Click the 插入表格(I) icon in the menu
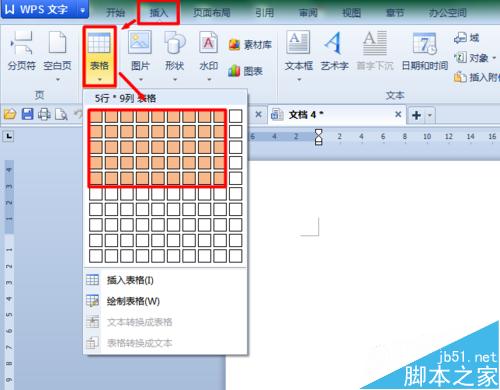The width and height of the screenshot is (500, 390). click(x=92, y=280)
